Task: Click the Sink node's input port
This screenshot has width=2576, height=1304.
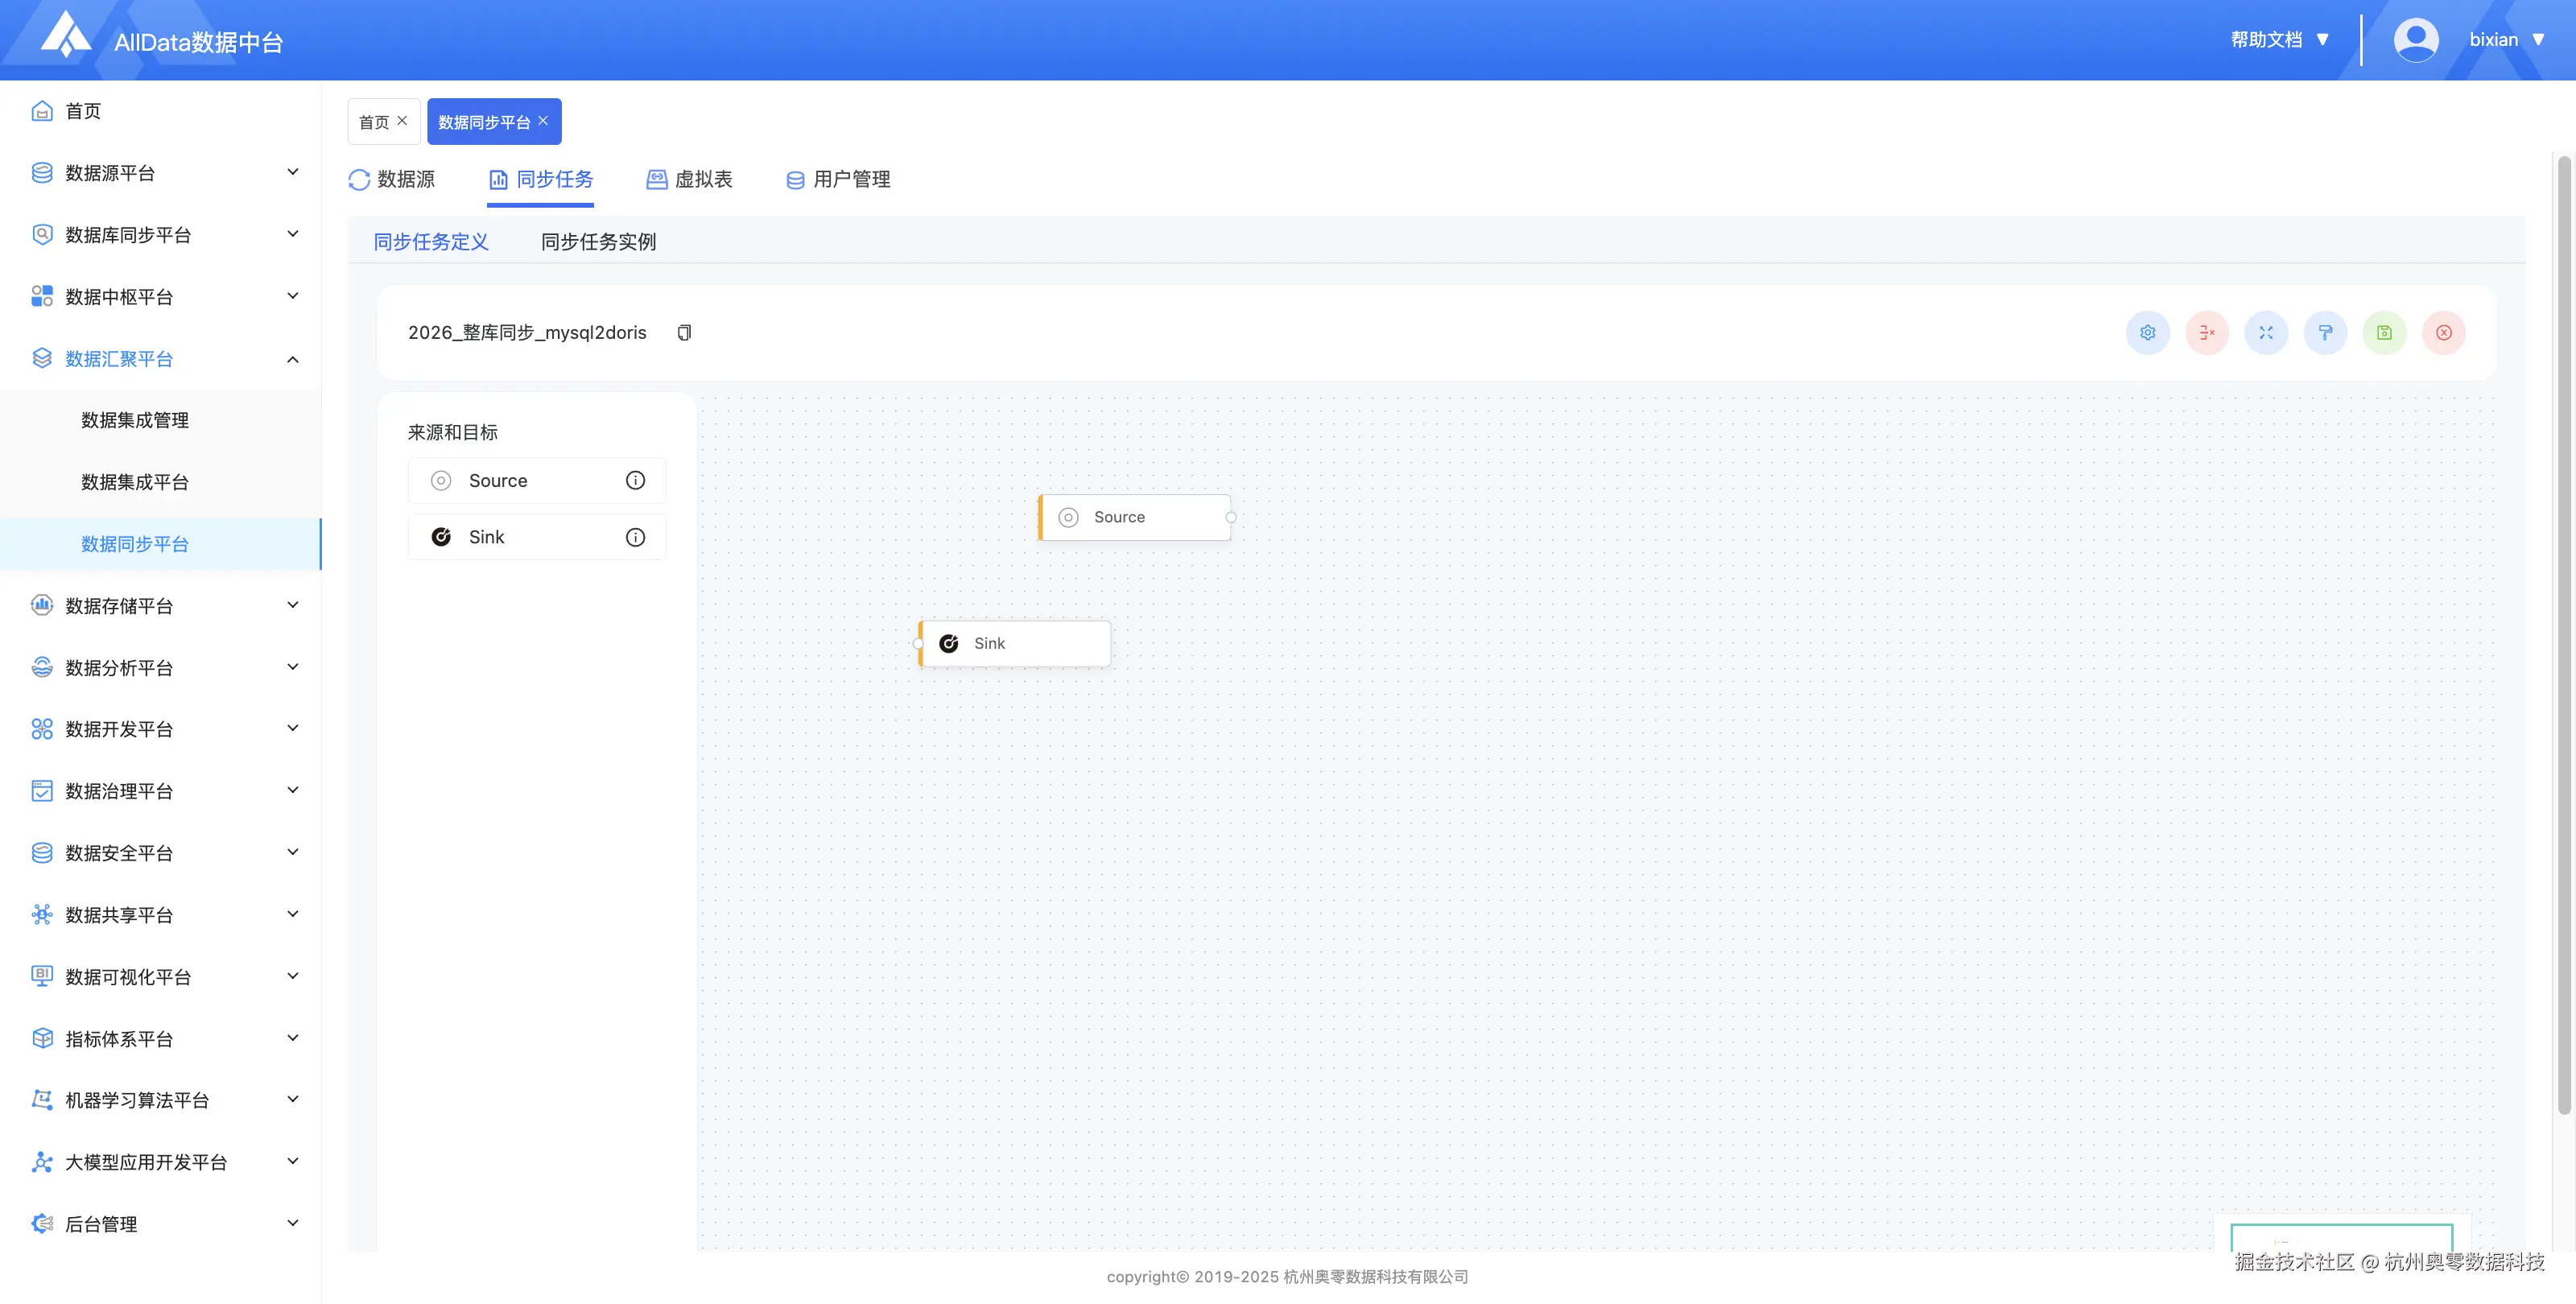Action: click(x=918, y=644)
